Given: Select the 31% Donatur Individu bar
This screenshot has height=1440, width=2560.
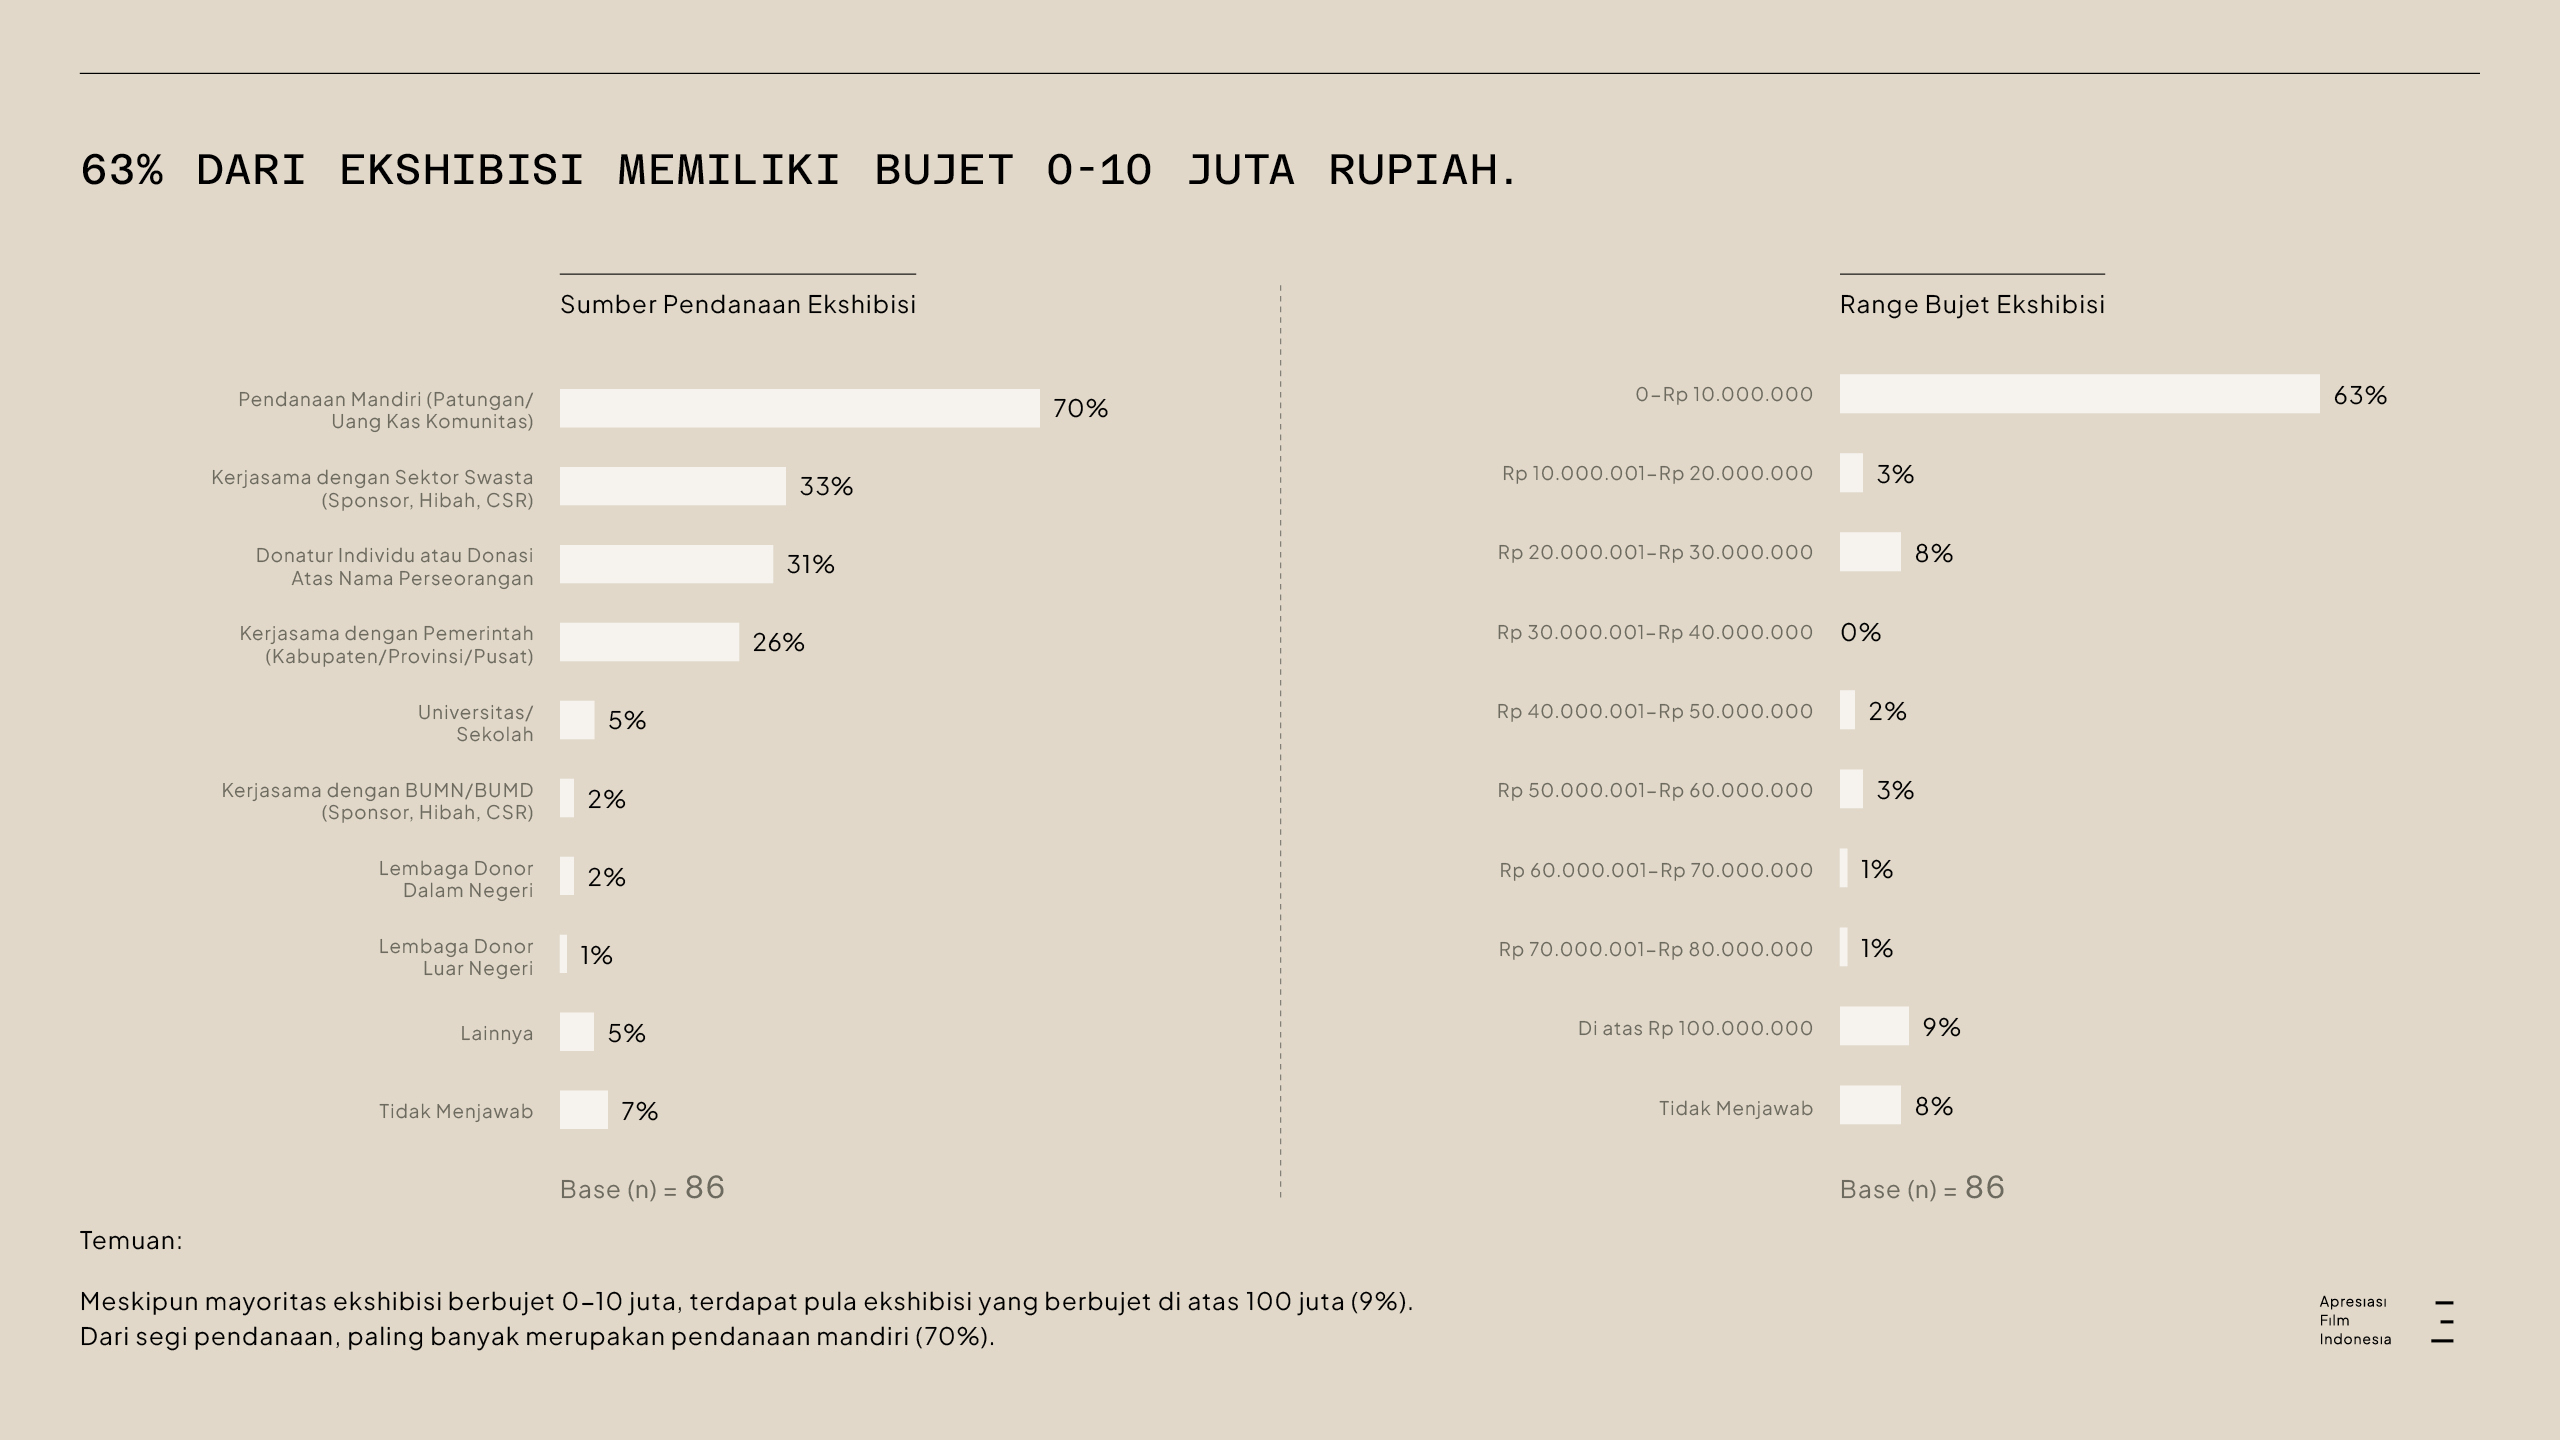Looking at the screenshot, I should pyautogui.click(x=666, y=564).
